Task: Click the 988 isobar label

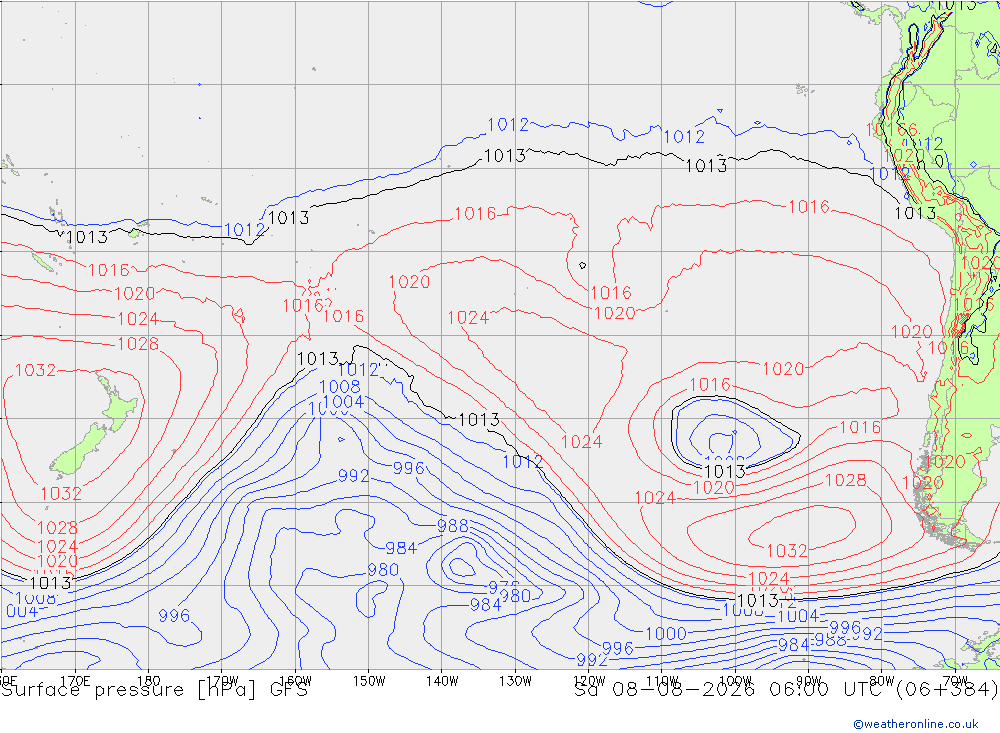Action: (x=453, y=526)
